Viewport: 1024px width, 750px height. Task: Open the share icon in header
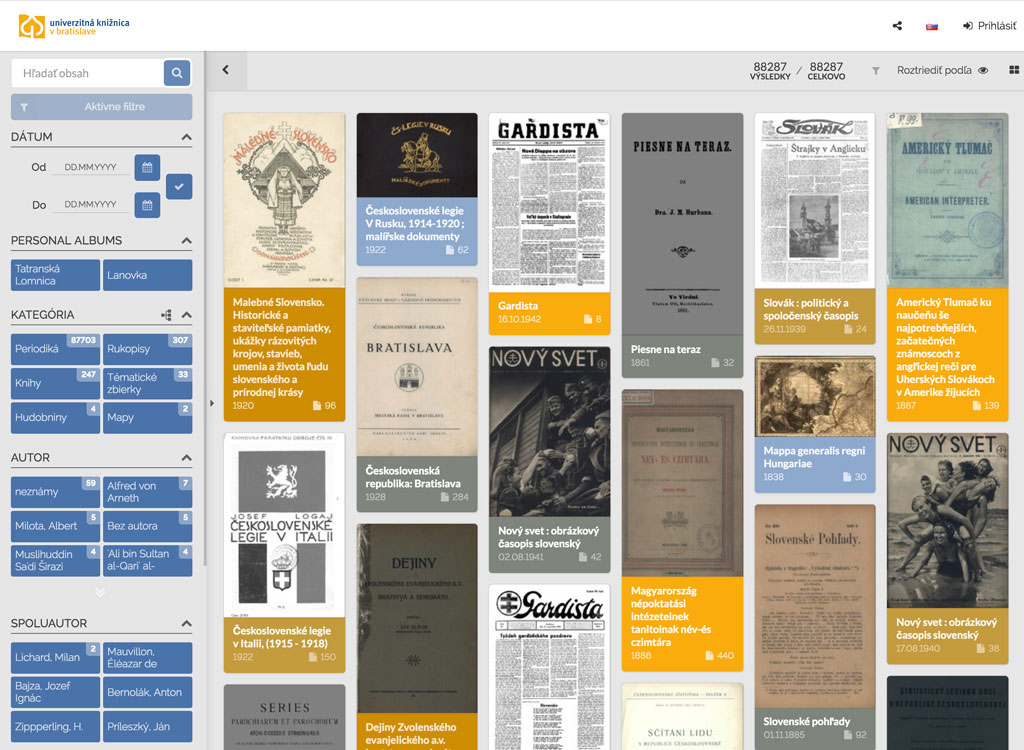[897, 25]
